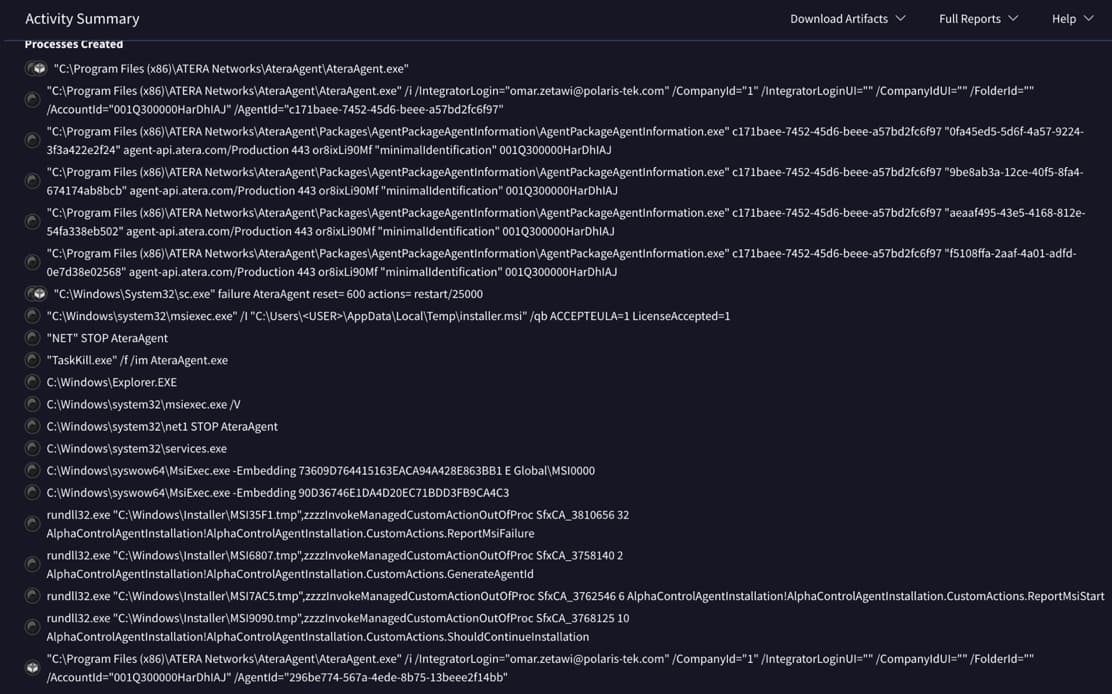Viewport: 1112px width, 694px height.
Task: Click the icon beside the MsiExec Global\MSI0000 entry
Action: coord(33,470)
